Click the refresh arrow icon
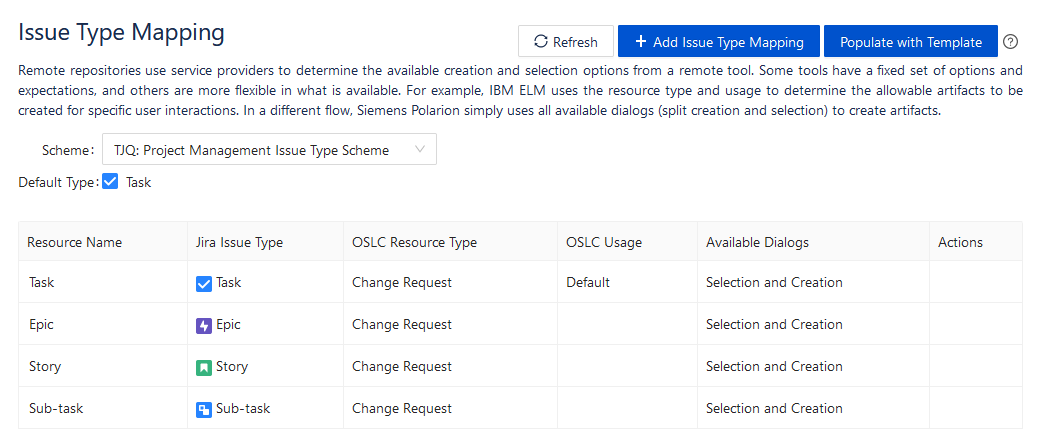 click(541, 42)
